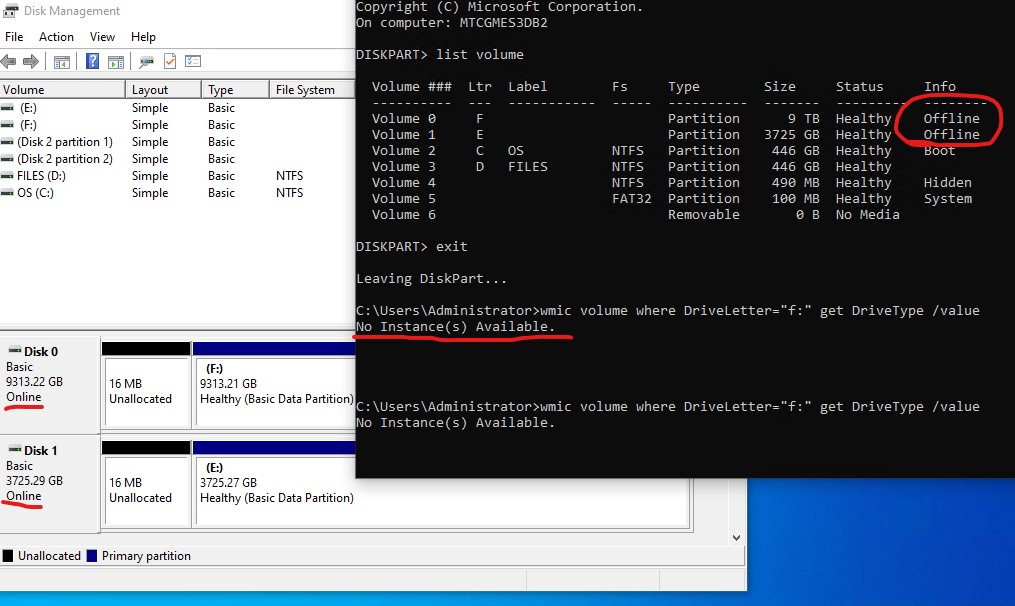Image resolution: width=1015 pixels, height=606 pixels.
Task: Click drive icon beside FILES (D:) row
Action: pyautogui.click(x=8, y=175)
